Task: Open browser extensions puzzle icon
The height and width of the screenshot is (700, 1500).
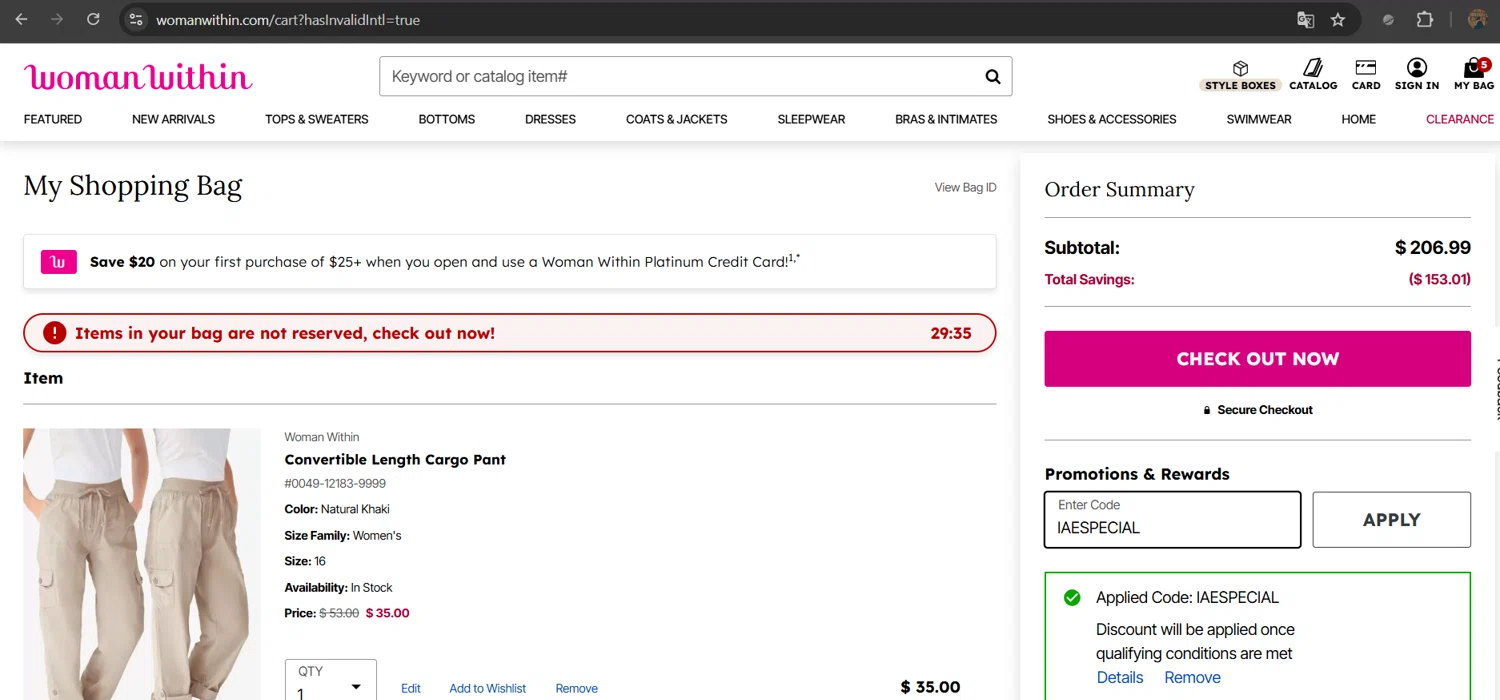Action: click(x=1425, y=20)
